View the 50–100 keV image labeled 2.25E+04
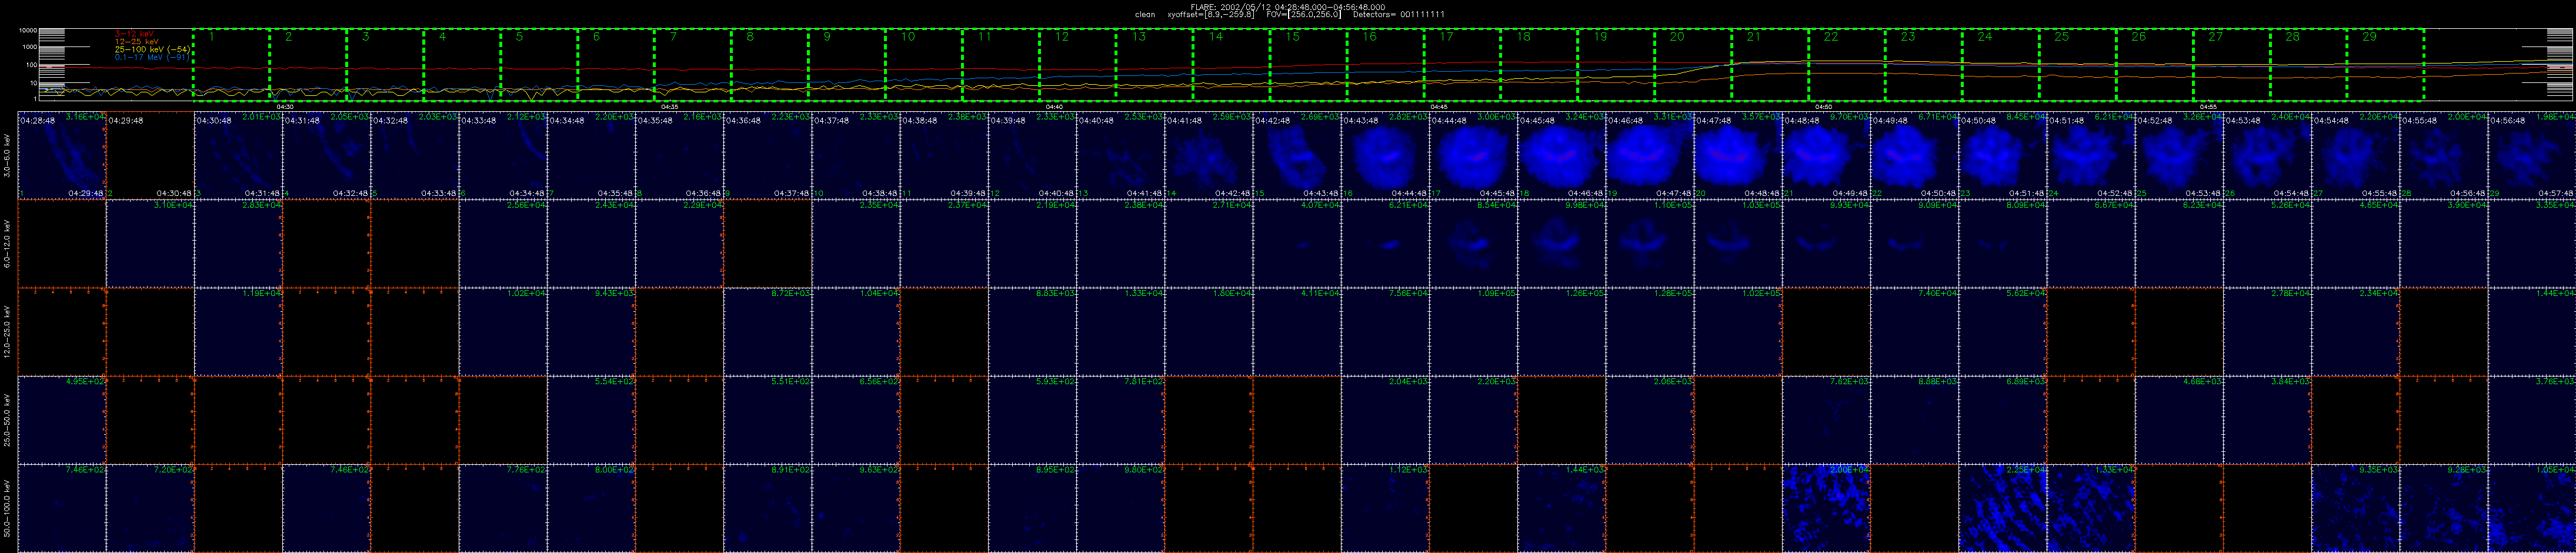 [2003, 507]
